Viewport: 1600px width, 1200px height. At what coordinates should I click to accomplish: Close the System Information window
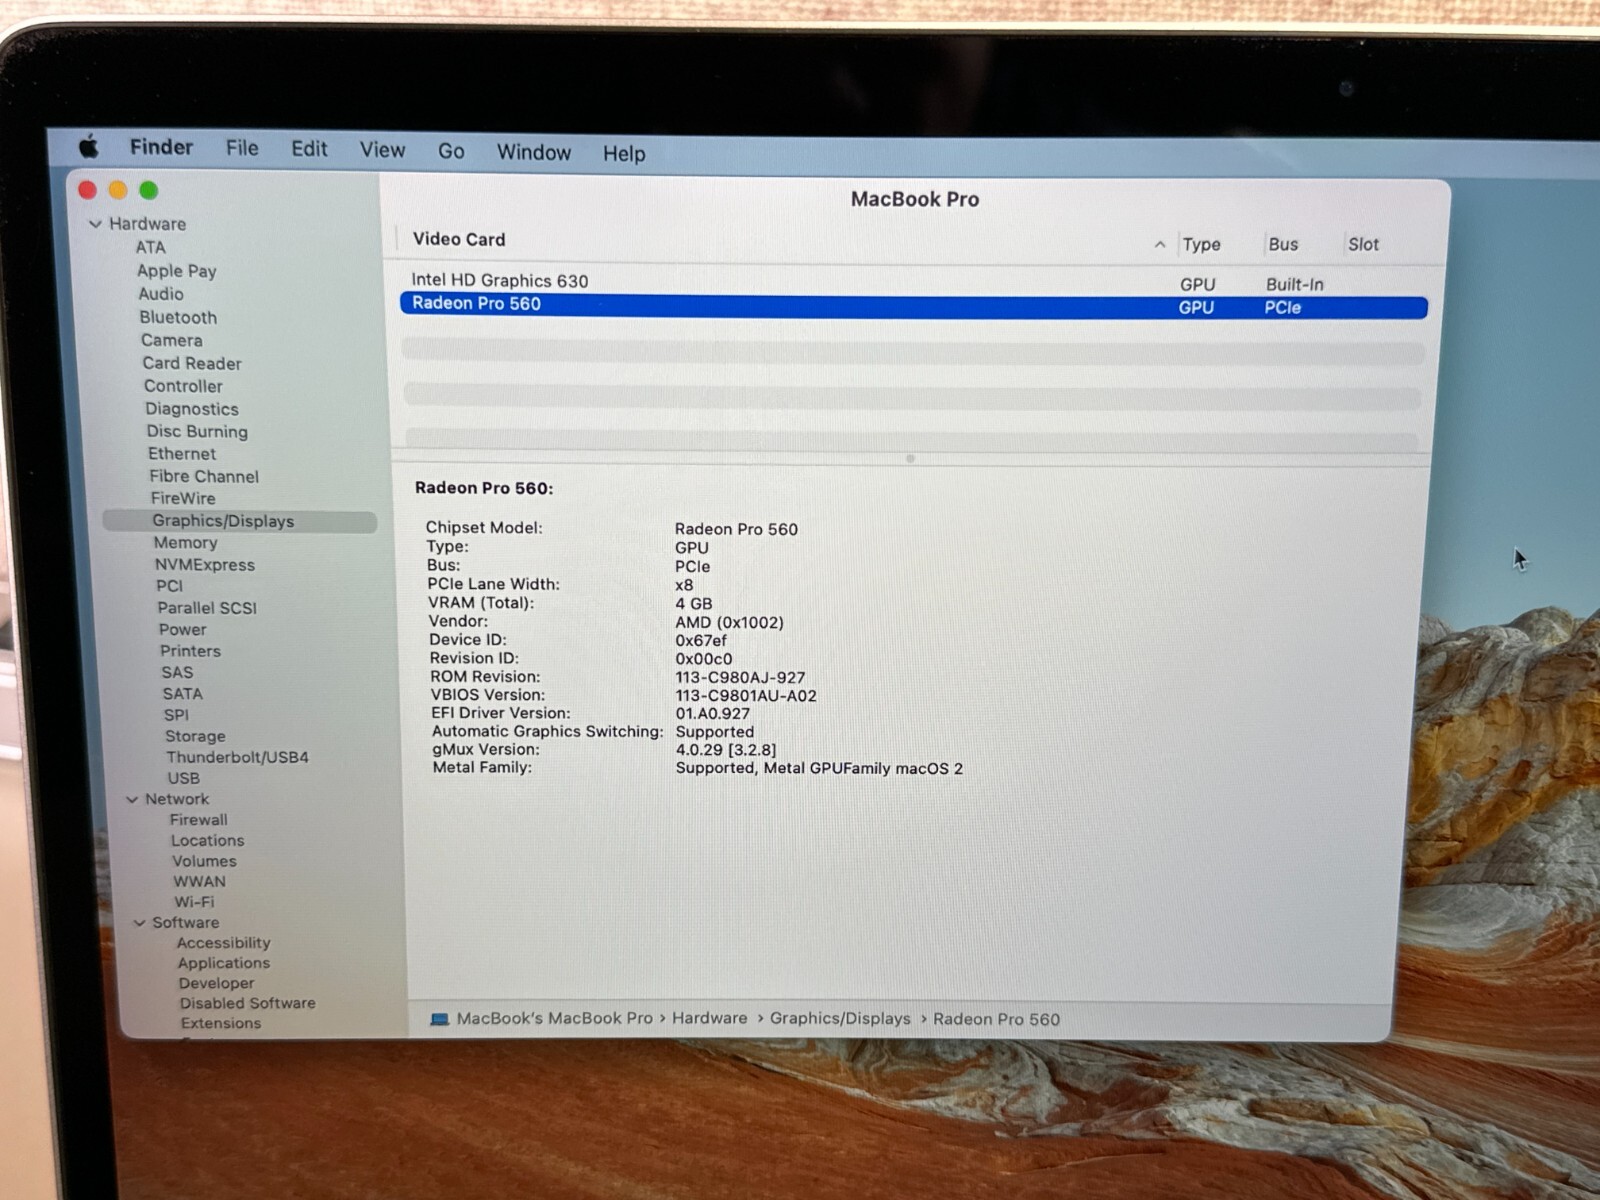[88, 190]
